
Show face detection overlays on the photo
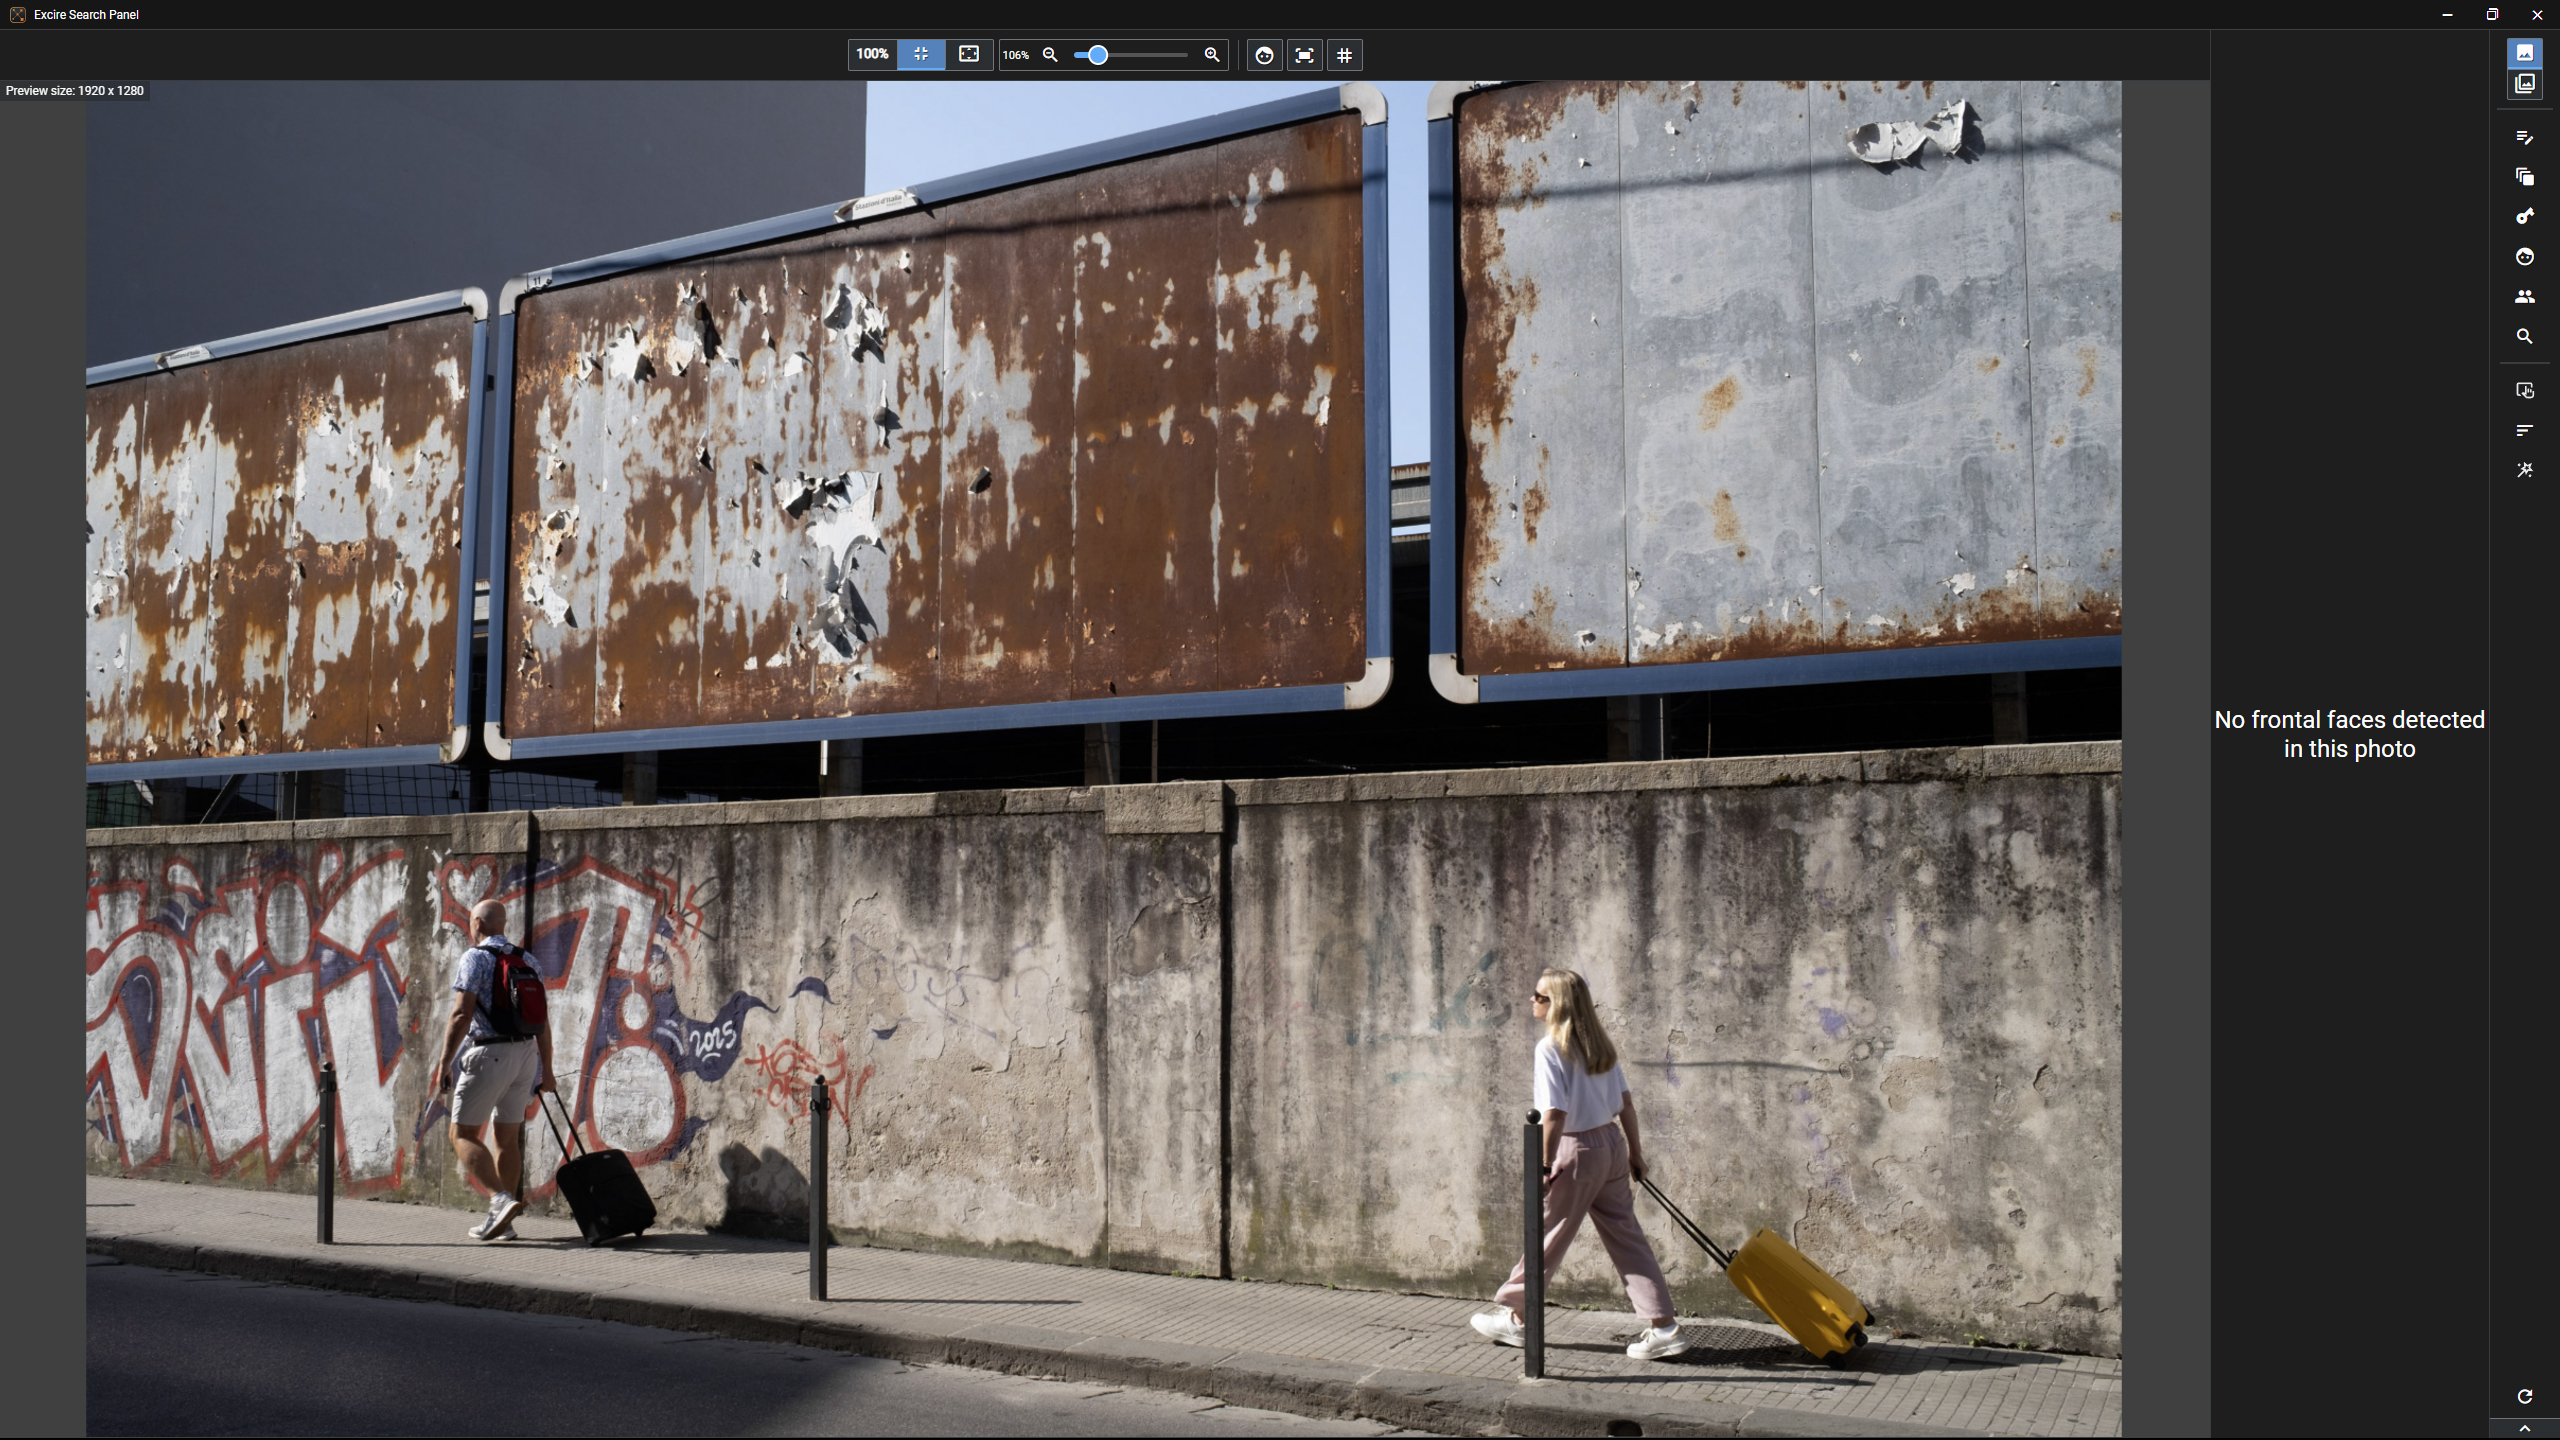tap(1263, 55)
